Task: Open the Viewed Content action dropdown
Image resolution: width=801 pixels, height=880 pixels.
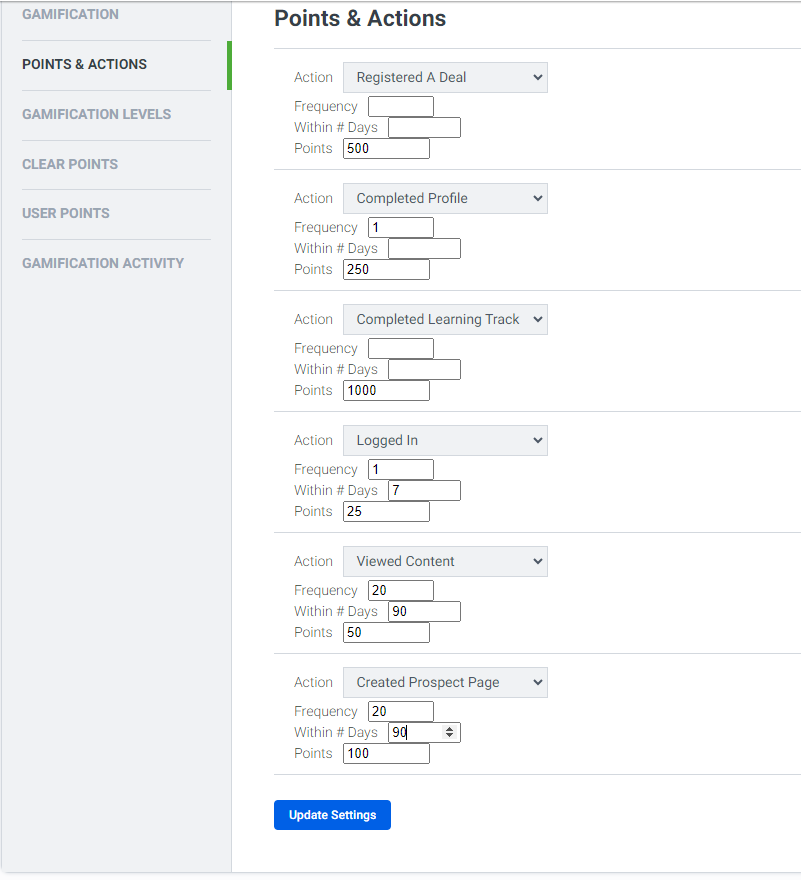Action: [445, 561]
